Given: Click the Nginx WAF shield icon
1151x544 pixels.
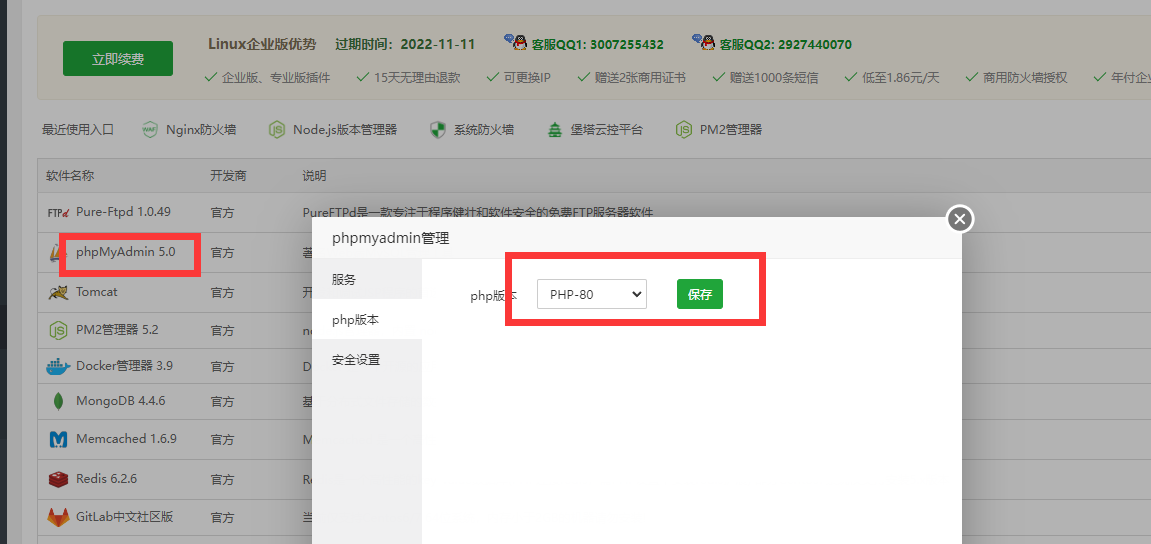Looking at the screenshot, I should click(150, 130).
